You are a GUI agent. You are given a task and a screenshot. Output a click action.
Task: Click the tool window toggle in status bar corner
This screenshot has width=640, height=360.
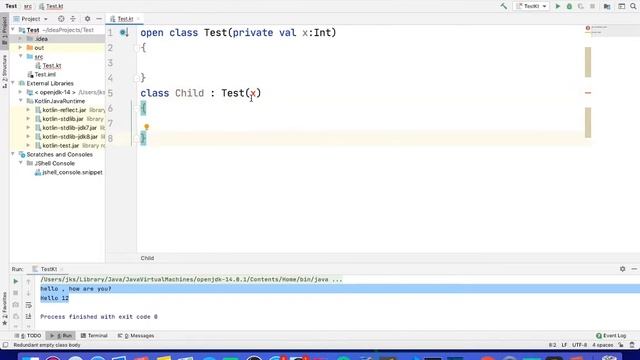point(5,345)
